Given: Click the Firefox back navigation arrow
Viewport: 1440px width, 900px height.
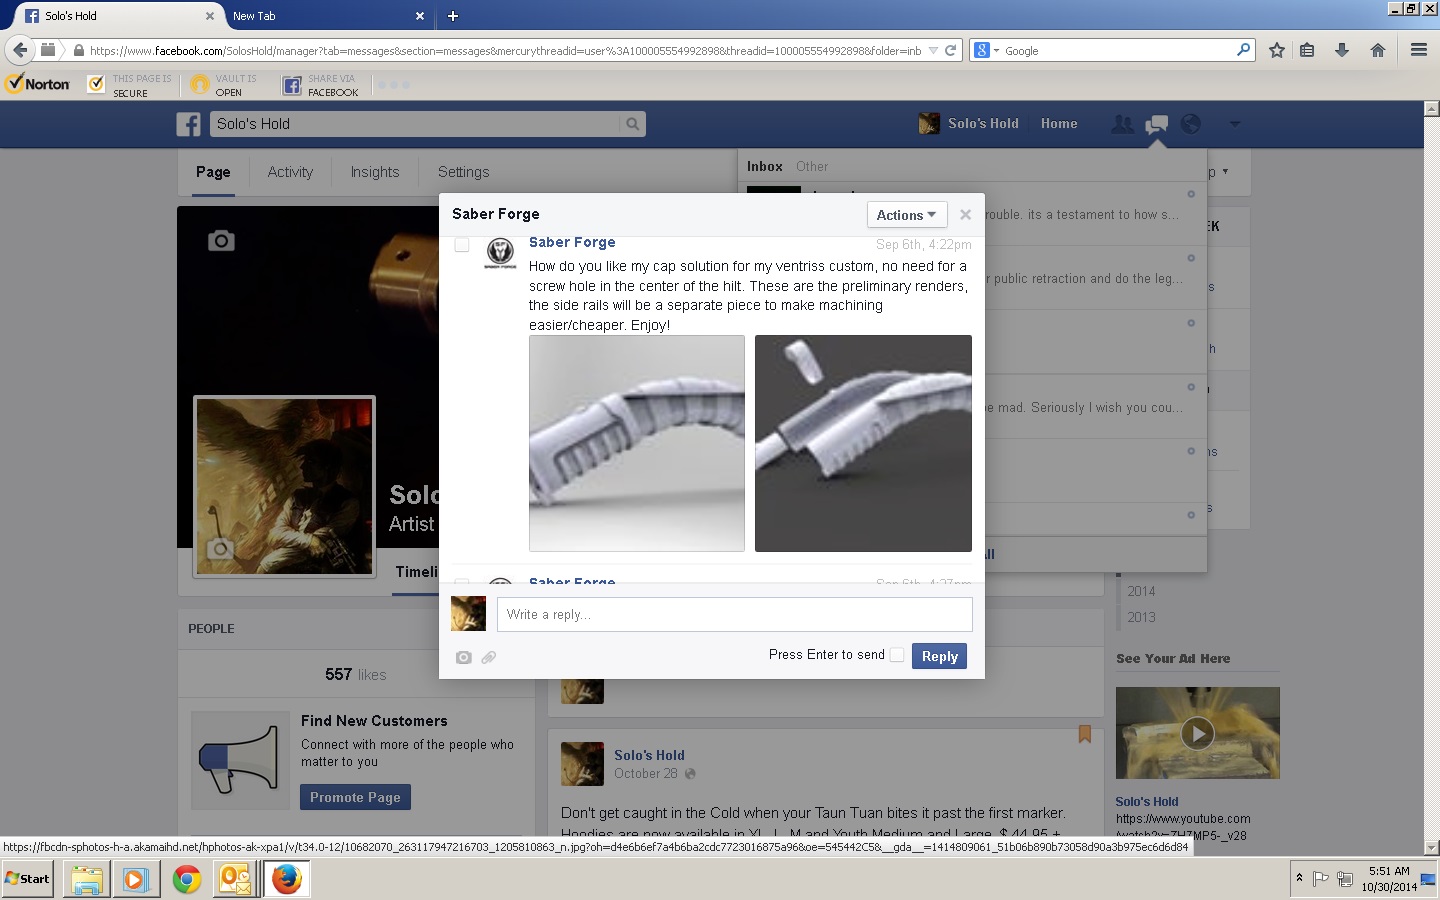Looking at the screenshot, I should pos(20,50).
